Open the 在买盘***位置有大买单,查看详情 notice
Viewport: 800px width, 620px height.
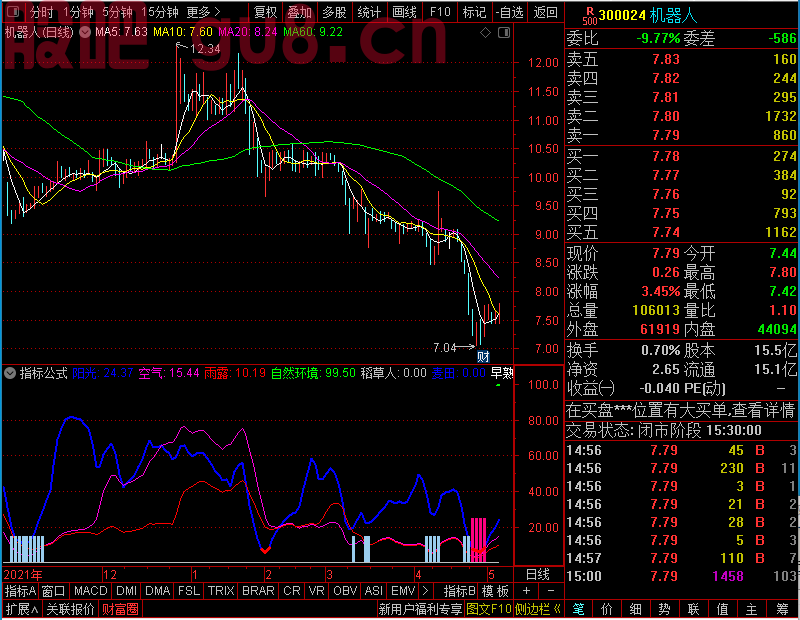click(681, 410)
